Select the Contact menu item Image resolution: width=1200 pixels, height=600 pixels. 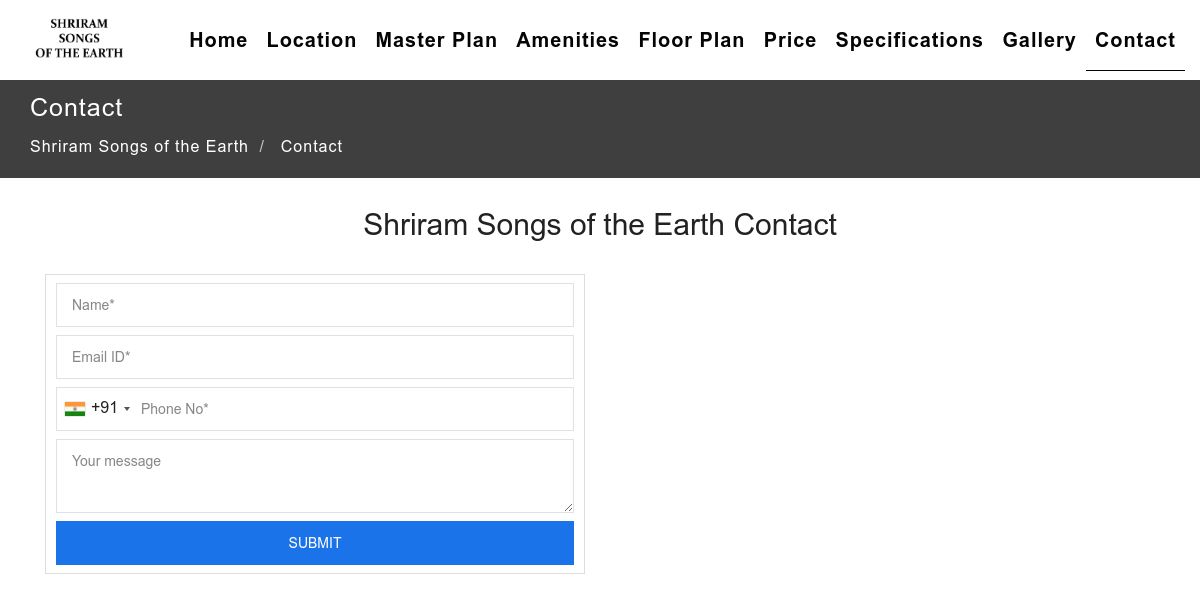pyautogui.click(x=1135, y=40)
